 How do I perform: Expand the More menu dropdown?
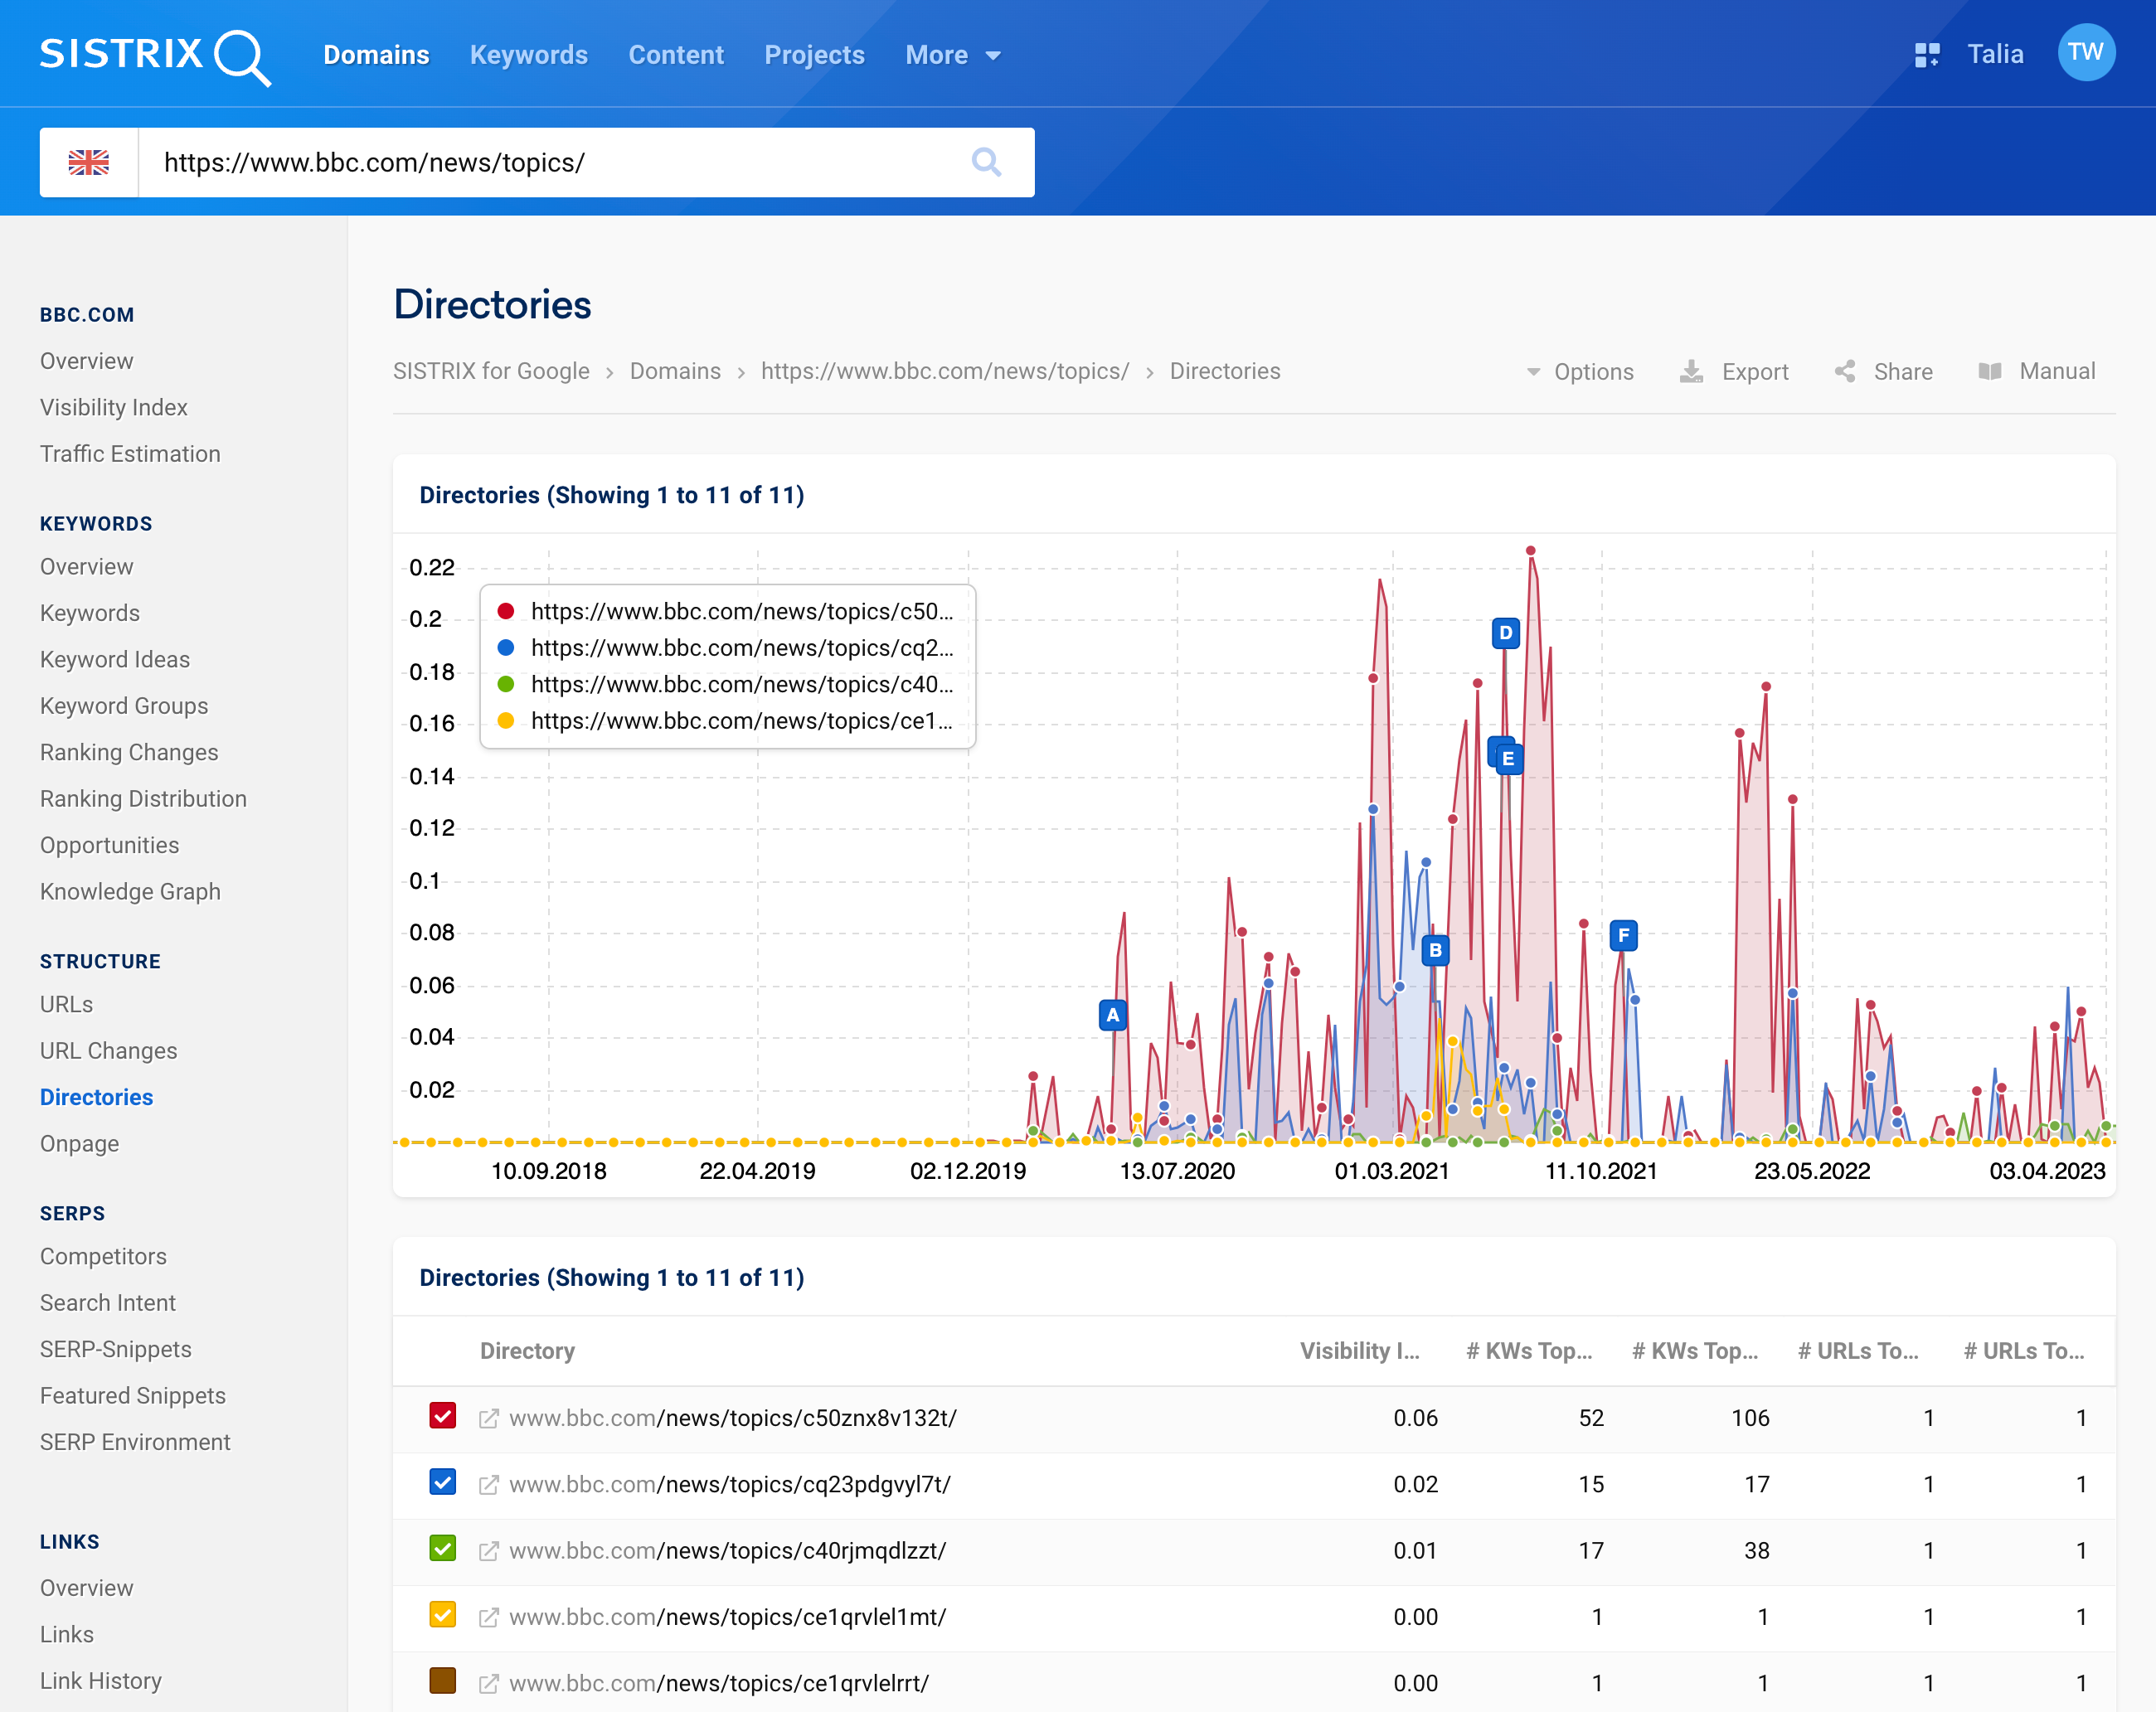[x=953, y=55]
